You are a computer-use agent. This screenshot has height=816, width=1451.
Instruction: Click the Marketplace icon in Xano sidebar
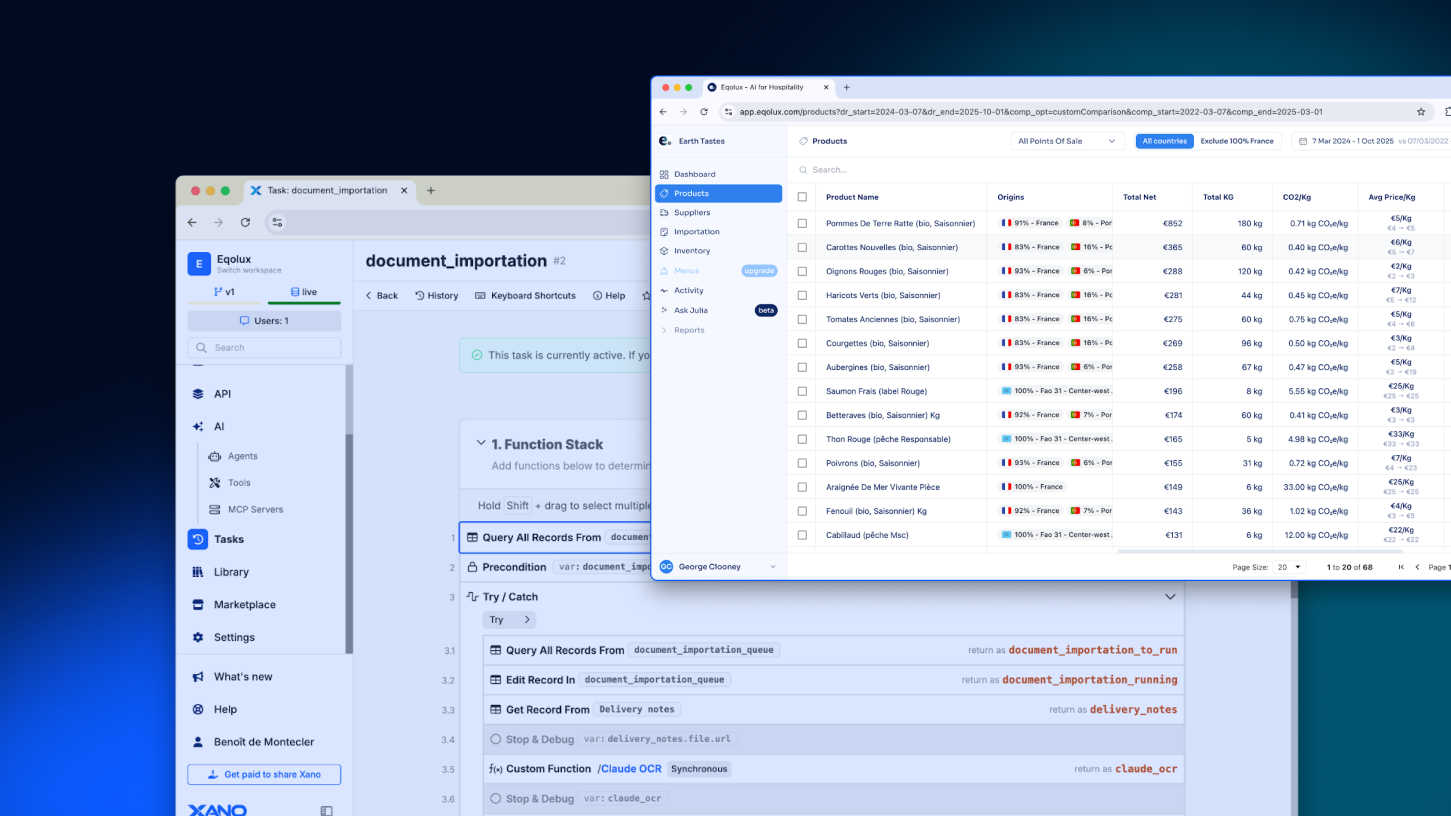198,605
